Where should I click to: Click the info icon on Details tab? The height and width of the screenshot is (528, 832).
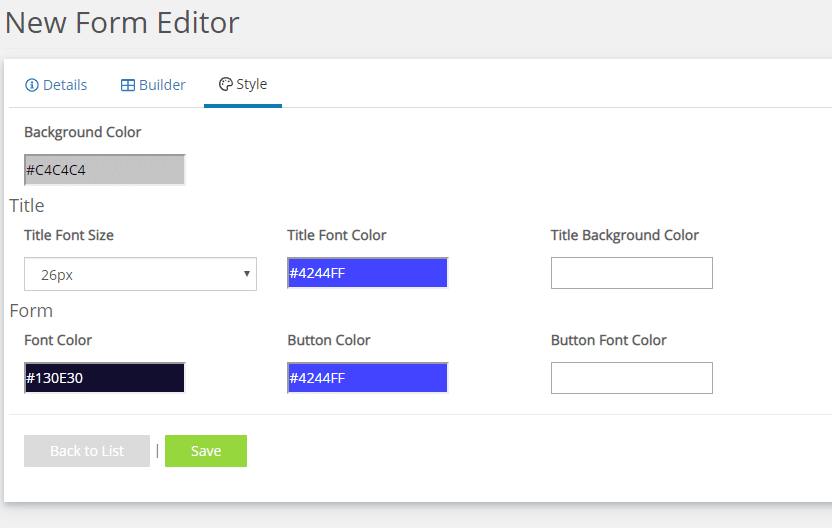(x=32, y=85)
